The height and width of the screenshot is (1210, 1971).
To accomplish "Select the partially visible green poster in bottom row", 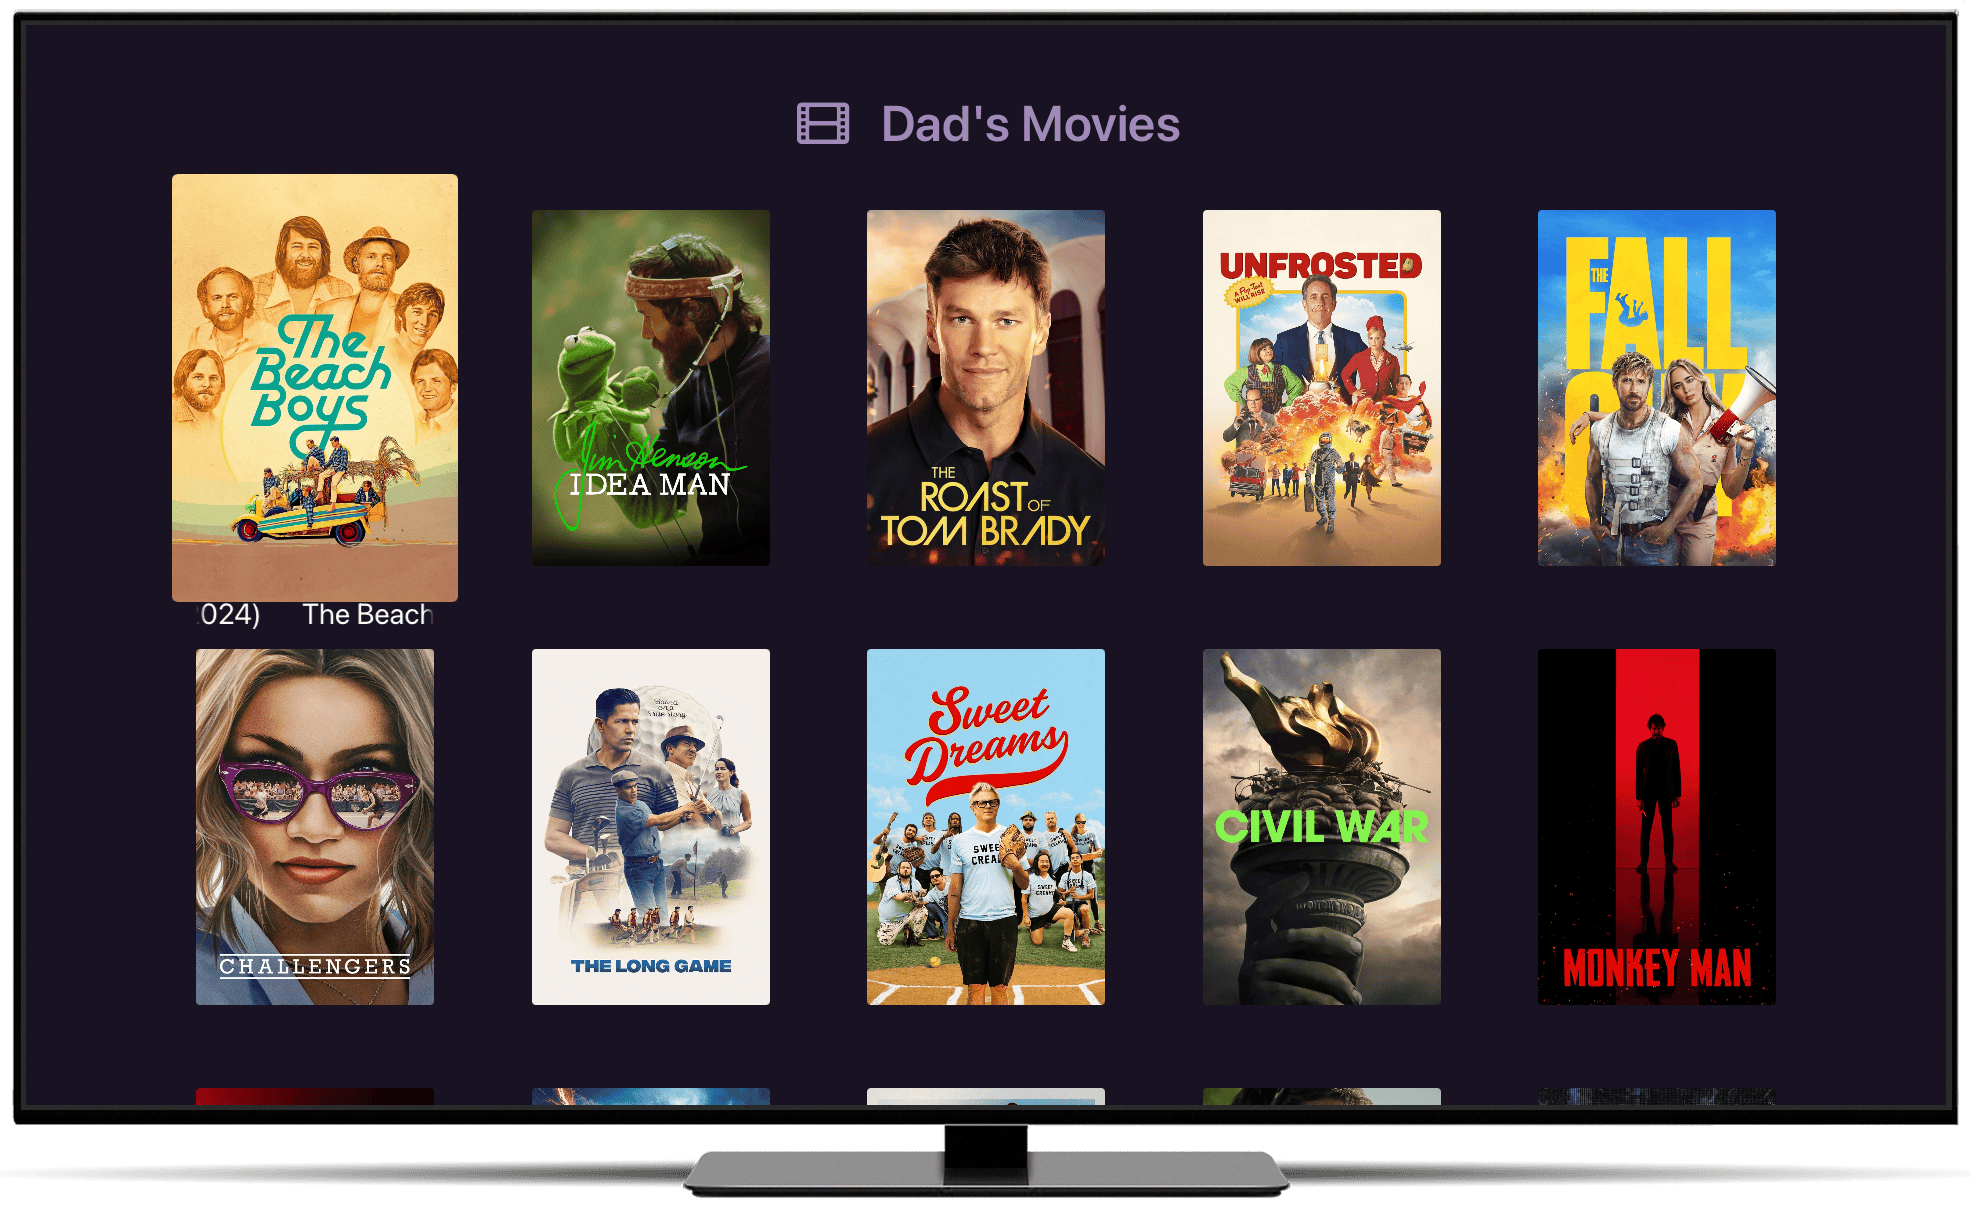I will pyautogui.click(x=1322, y=1096).
